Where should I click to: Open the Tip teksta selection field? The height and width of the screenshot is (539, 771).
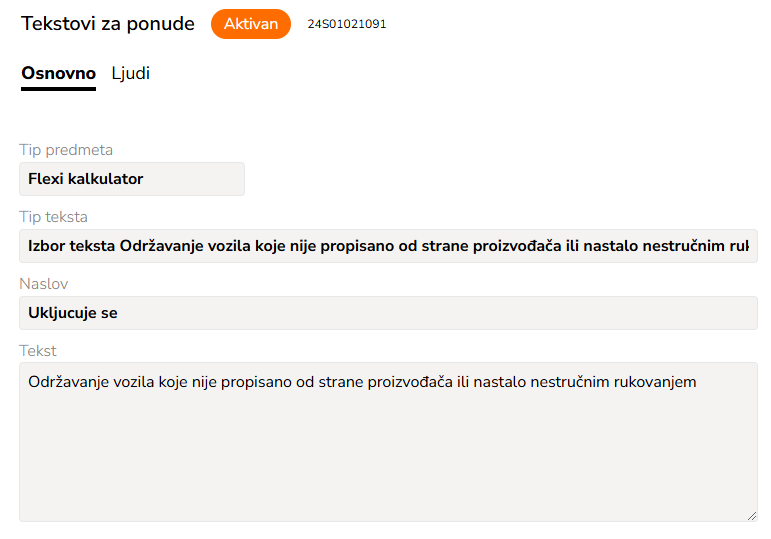(x=388, y=246)
